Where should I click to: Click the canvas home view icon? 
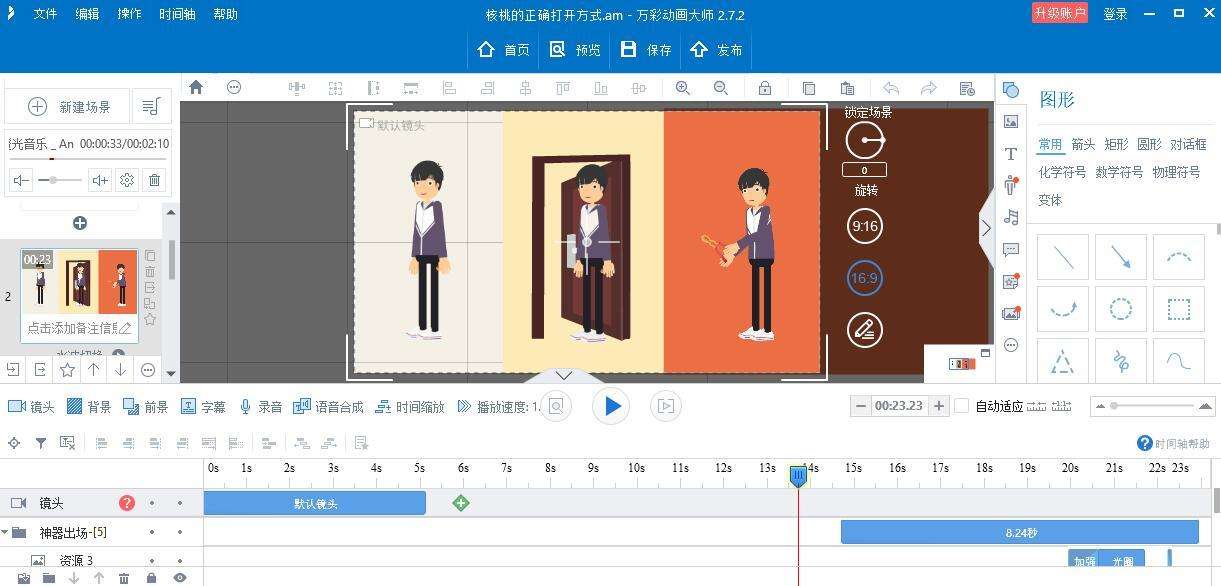[196, 87]
